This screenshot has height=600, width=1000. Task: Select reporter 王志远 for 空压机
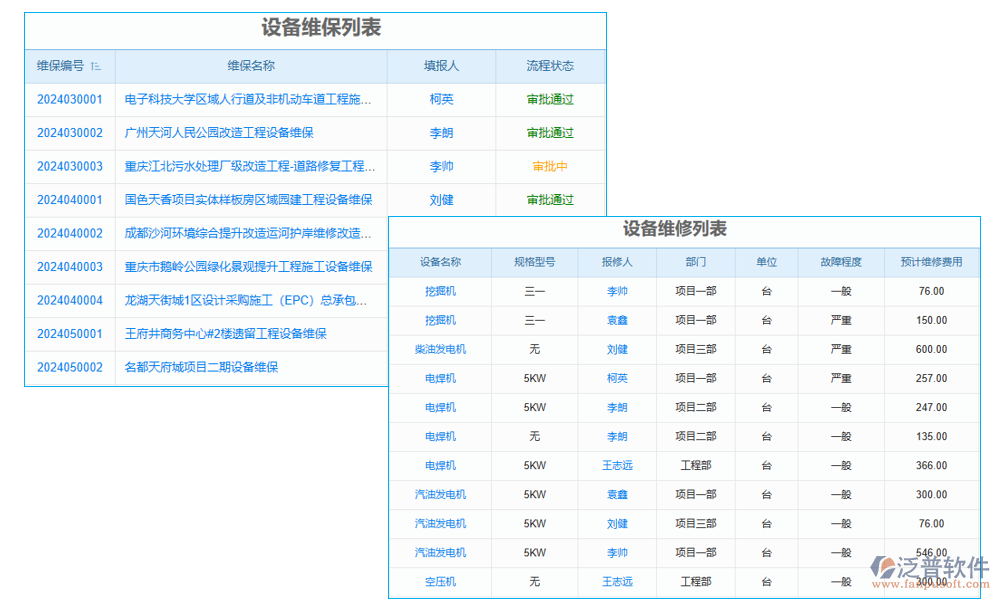point(617,582)
